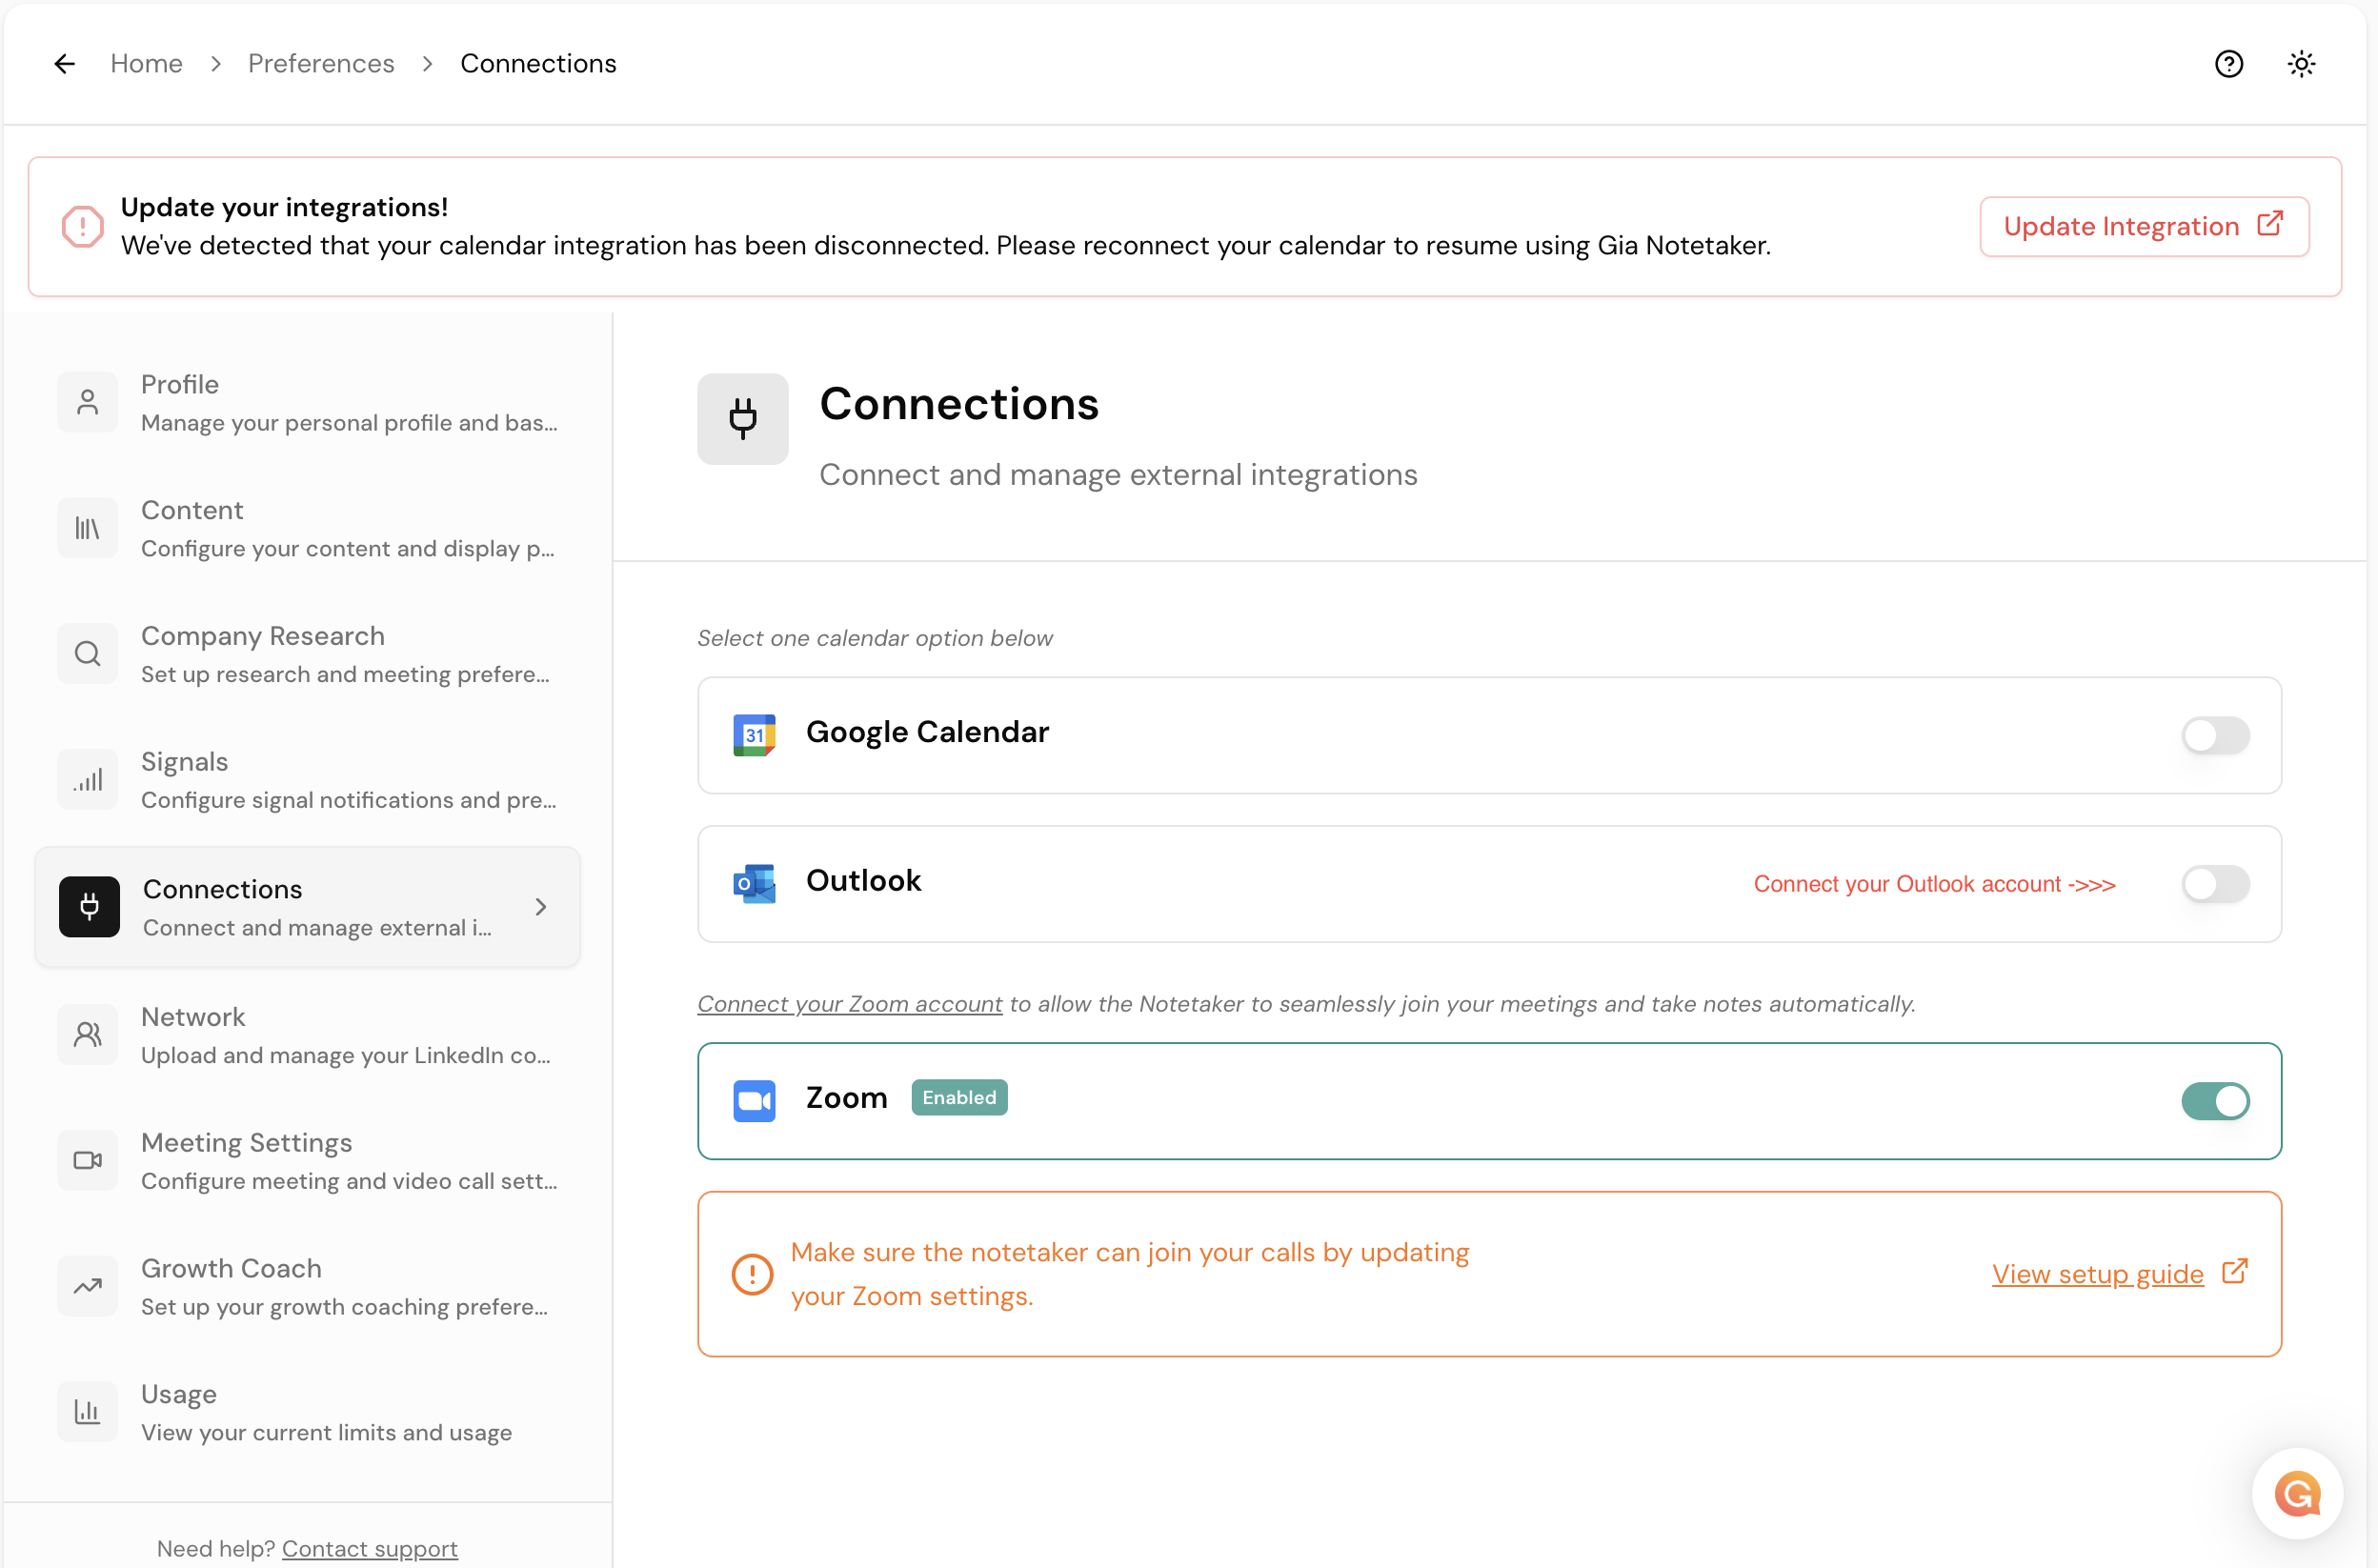Open the help question-mark icon

pyautogui.click(x=2228, y=63)
